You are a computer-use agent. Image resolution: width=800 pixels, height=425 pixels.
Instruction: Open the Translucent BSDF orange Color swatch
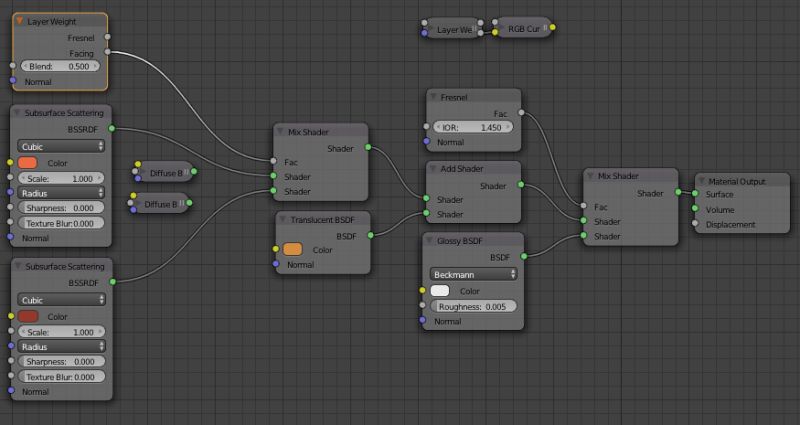[292, 249]
